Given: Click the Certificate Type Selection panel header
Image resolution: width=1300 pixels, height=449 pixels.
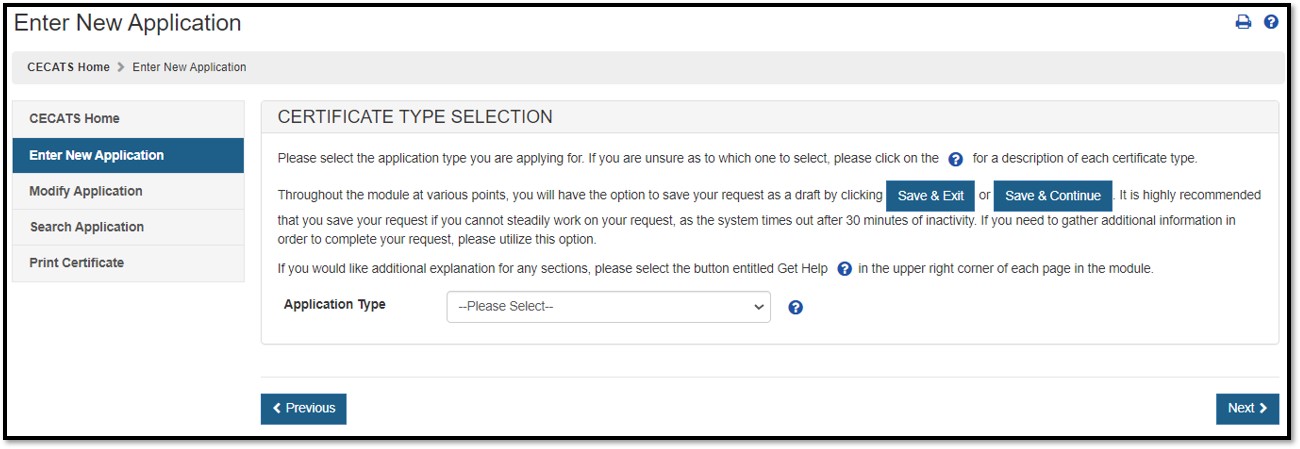Looking at the screenshot, I should pos(415,117).
